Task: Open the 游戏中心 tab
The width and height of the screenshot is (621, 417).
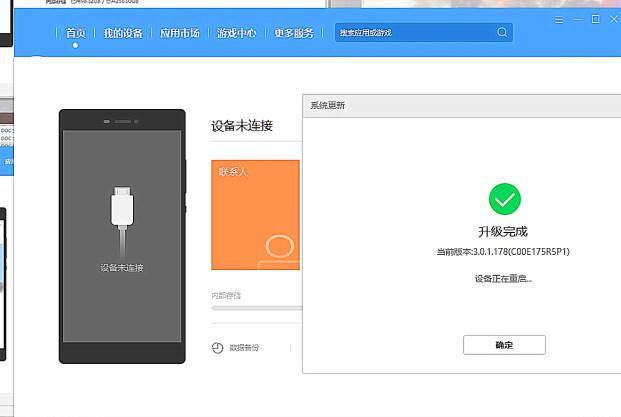Action: click(x=236, y=33)
